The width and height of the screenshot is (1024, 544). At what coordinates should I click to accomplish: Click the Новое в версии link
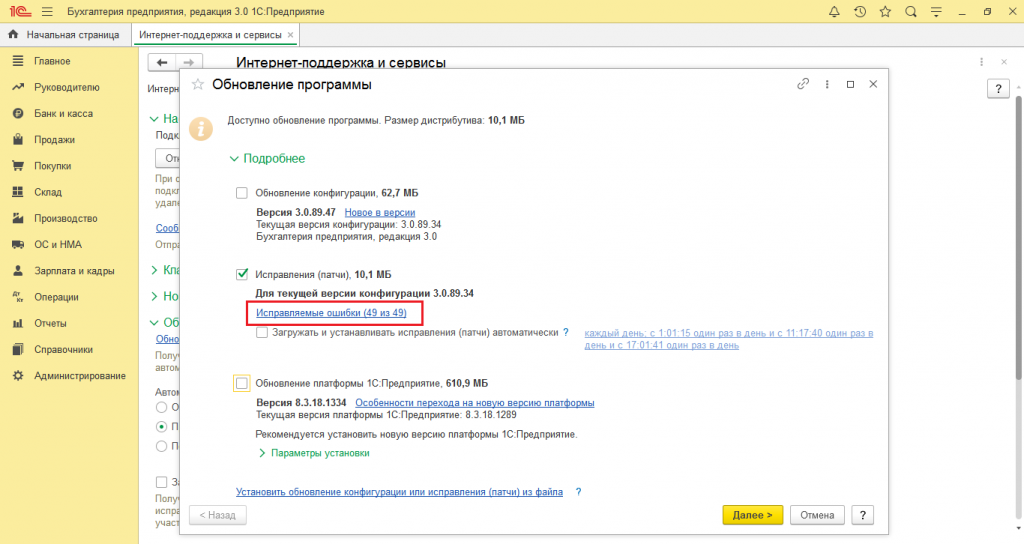[x=379, y=213]
